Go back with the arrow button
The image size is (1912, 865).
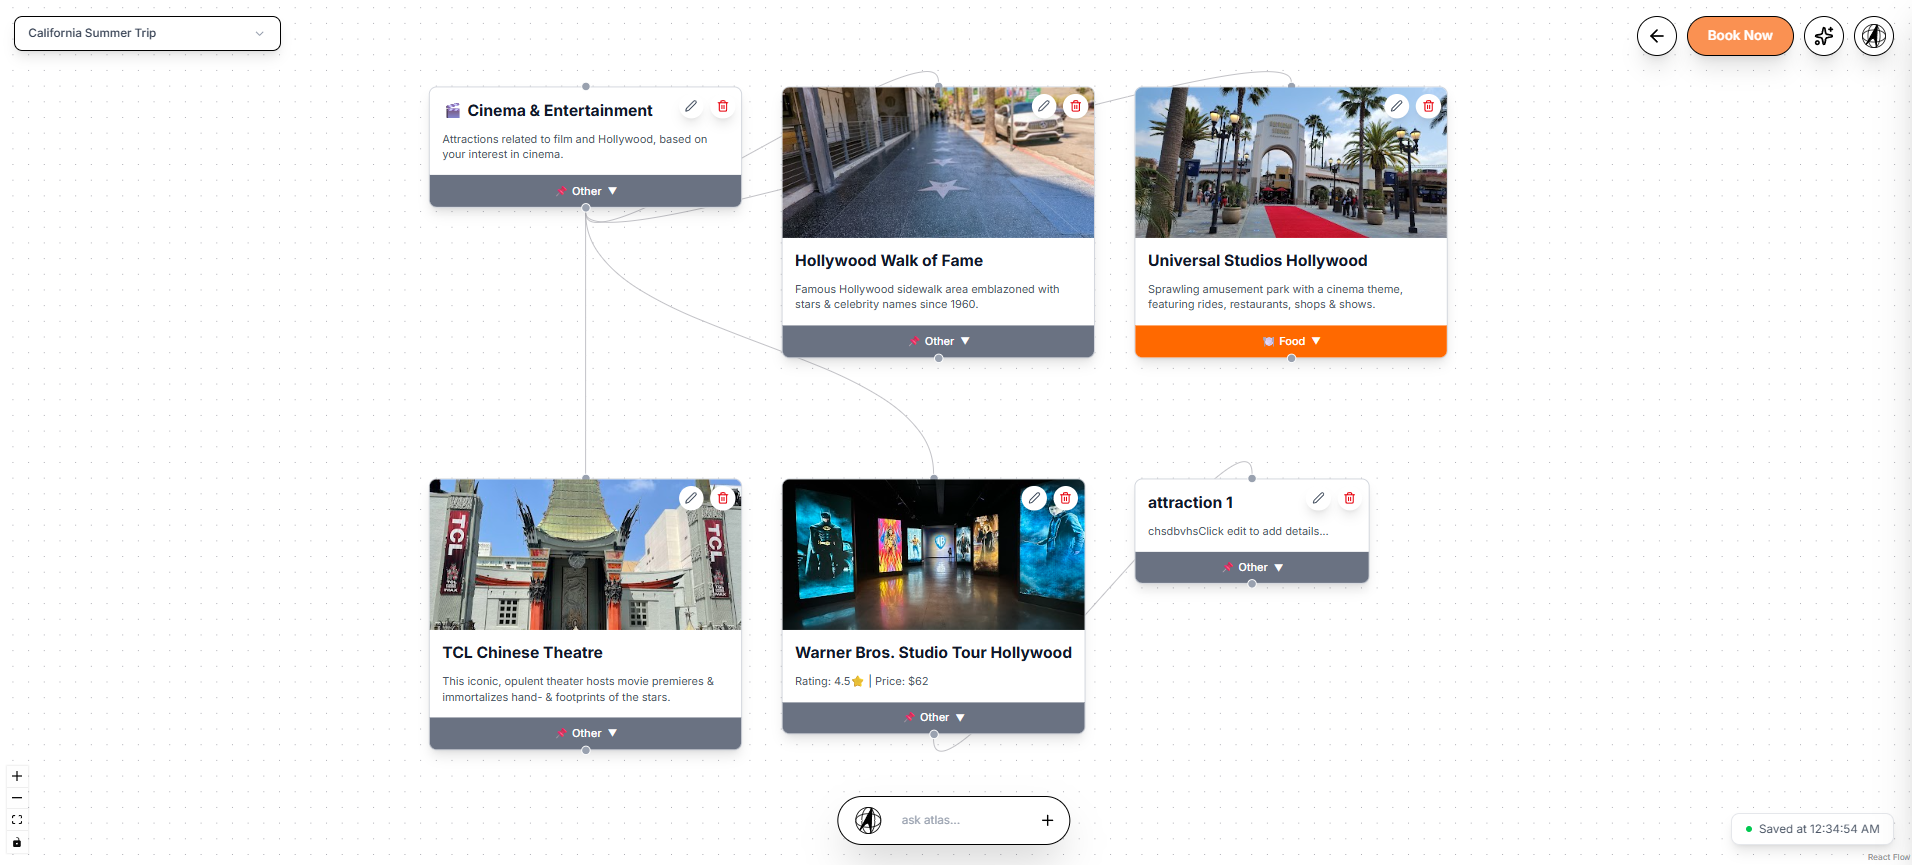tap(1657, 36)
